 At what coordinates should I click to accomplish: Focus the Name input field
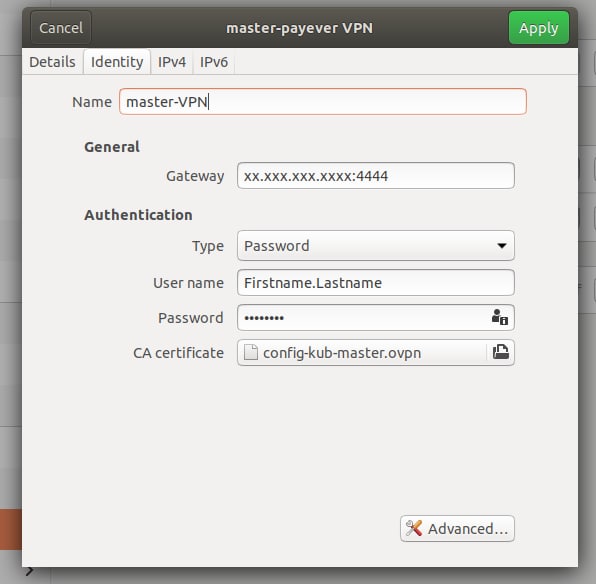[x=323, y=102]
